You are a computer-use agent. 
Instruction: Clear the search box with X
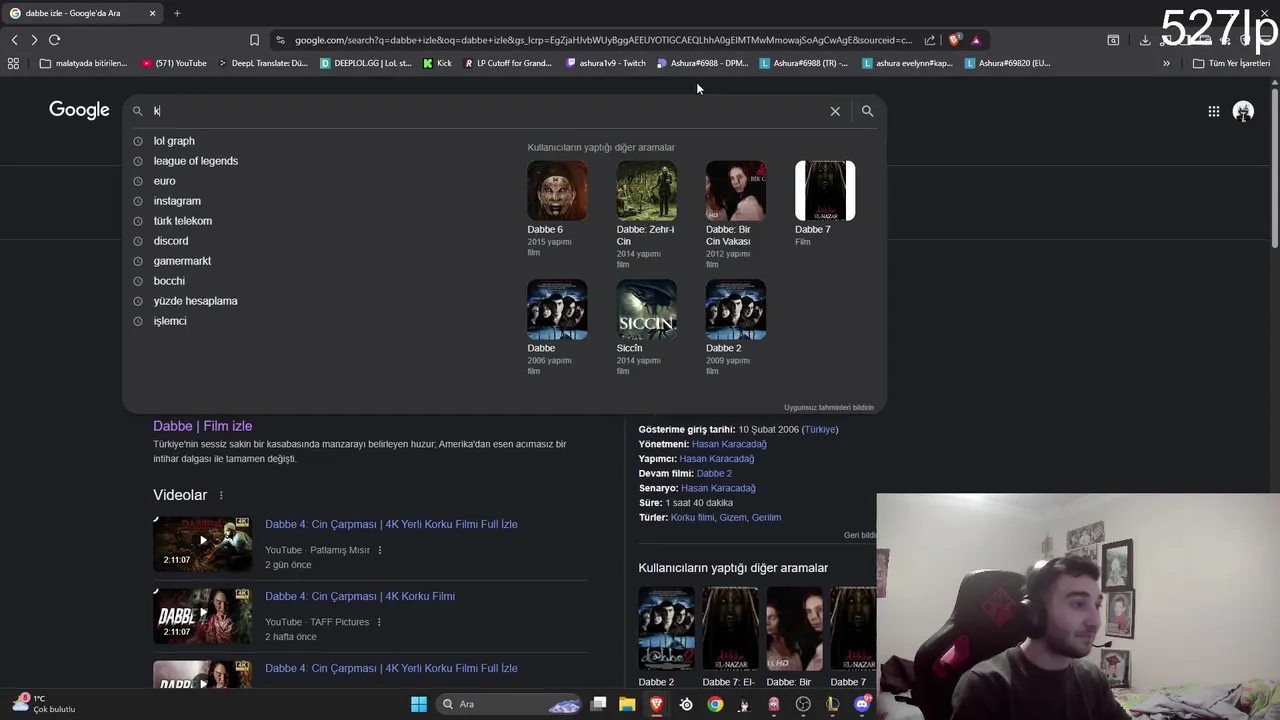[835, 111]
